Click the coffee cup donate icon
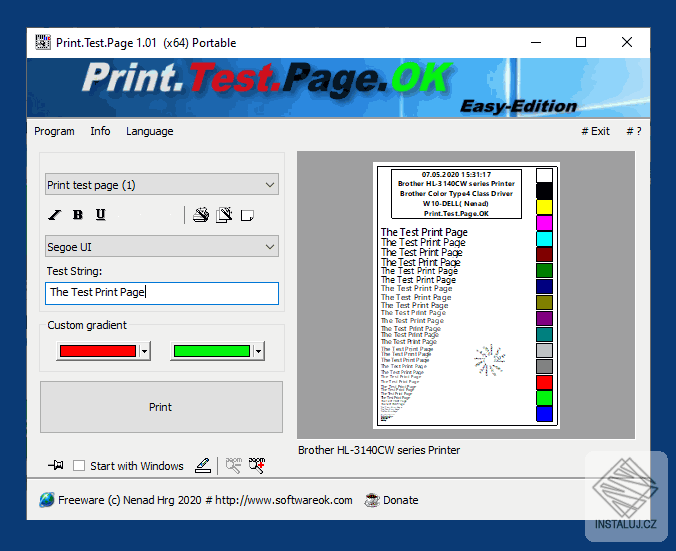676x551 pixels. coord(372,500)
